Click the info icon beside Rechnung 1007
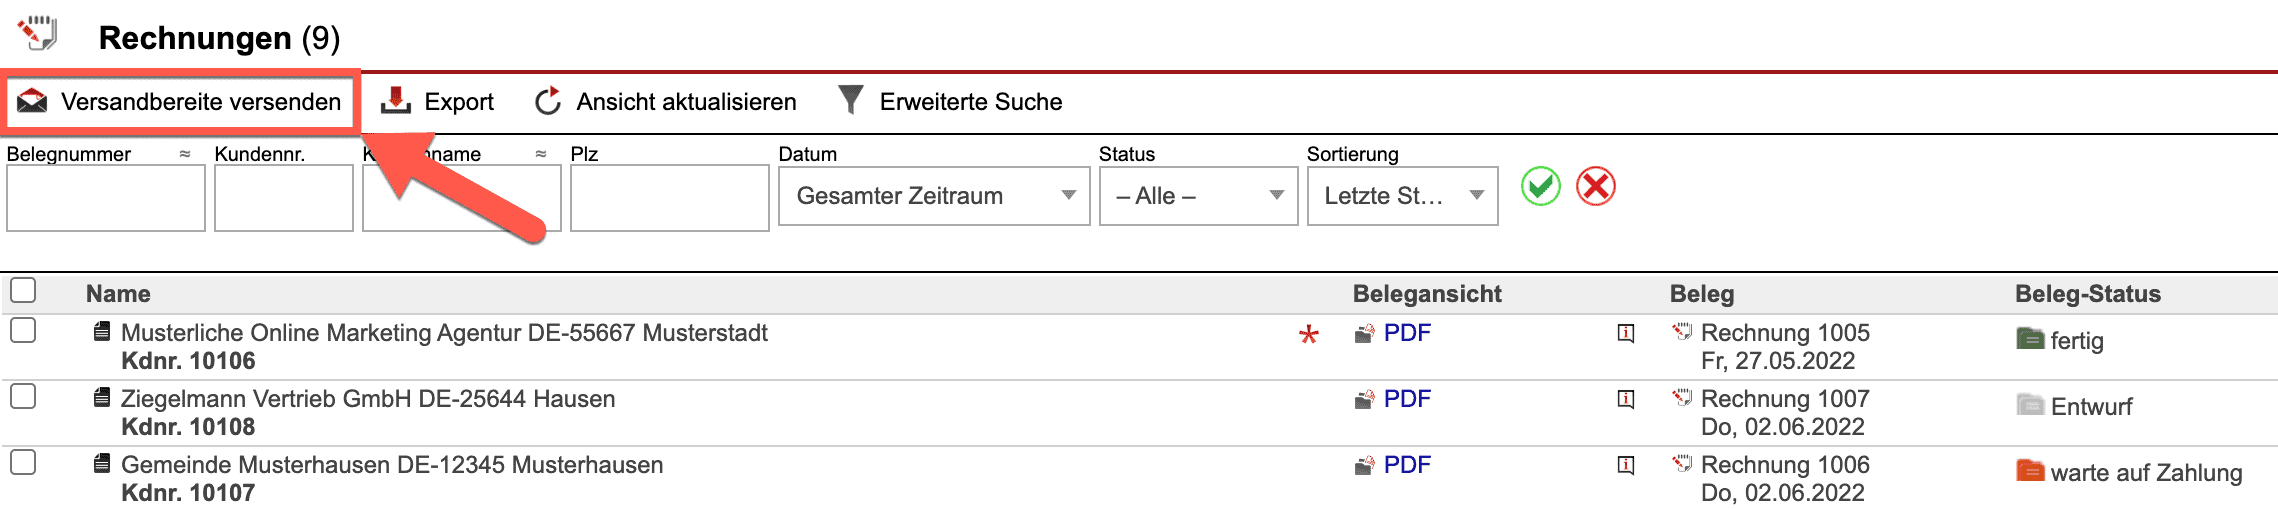 (x=1626, y=399)
